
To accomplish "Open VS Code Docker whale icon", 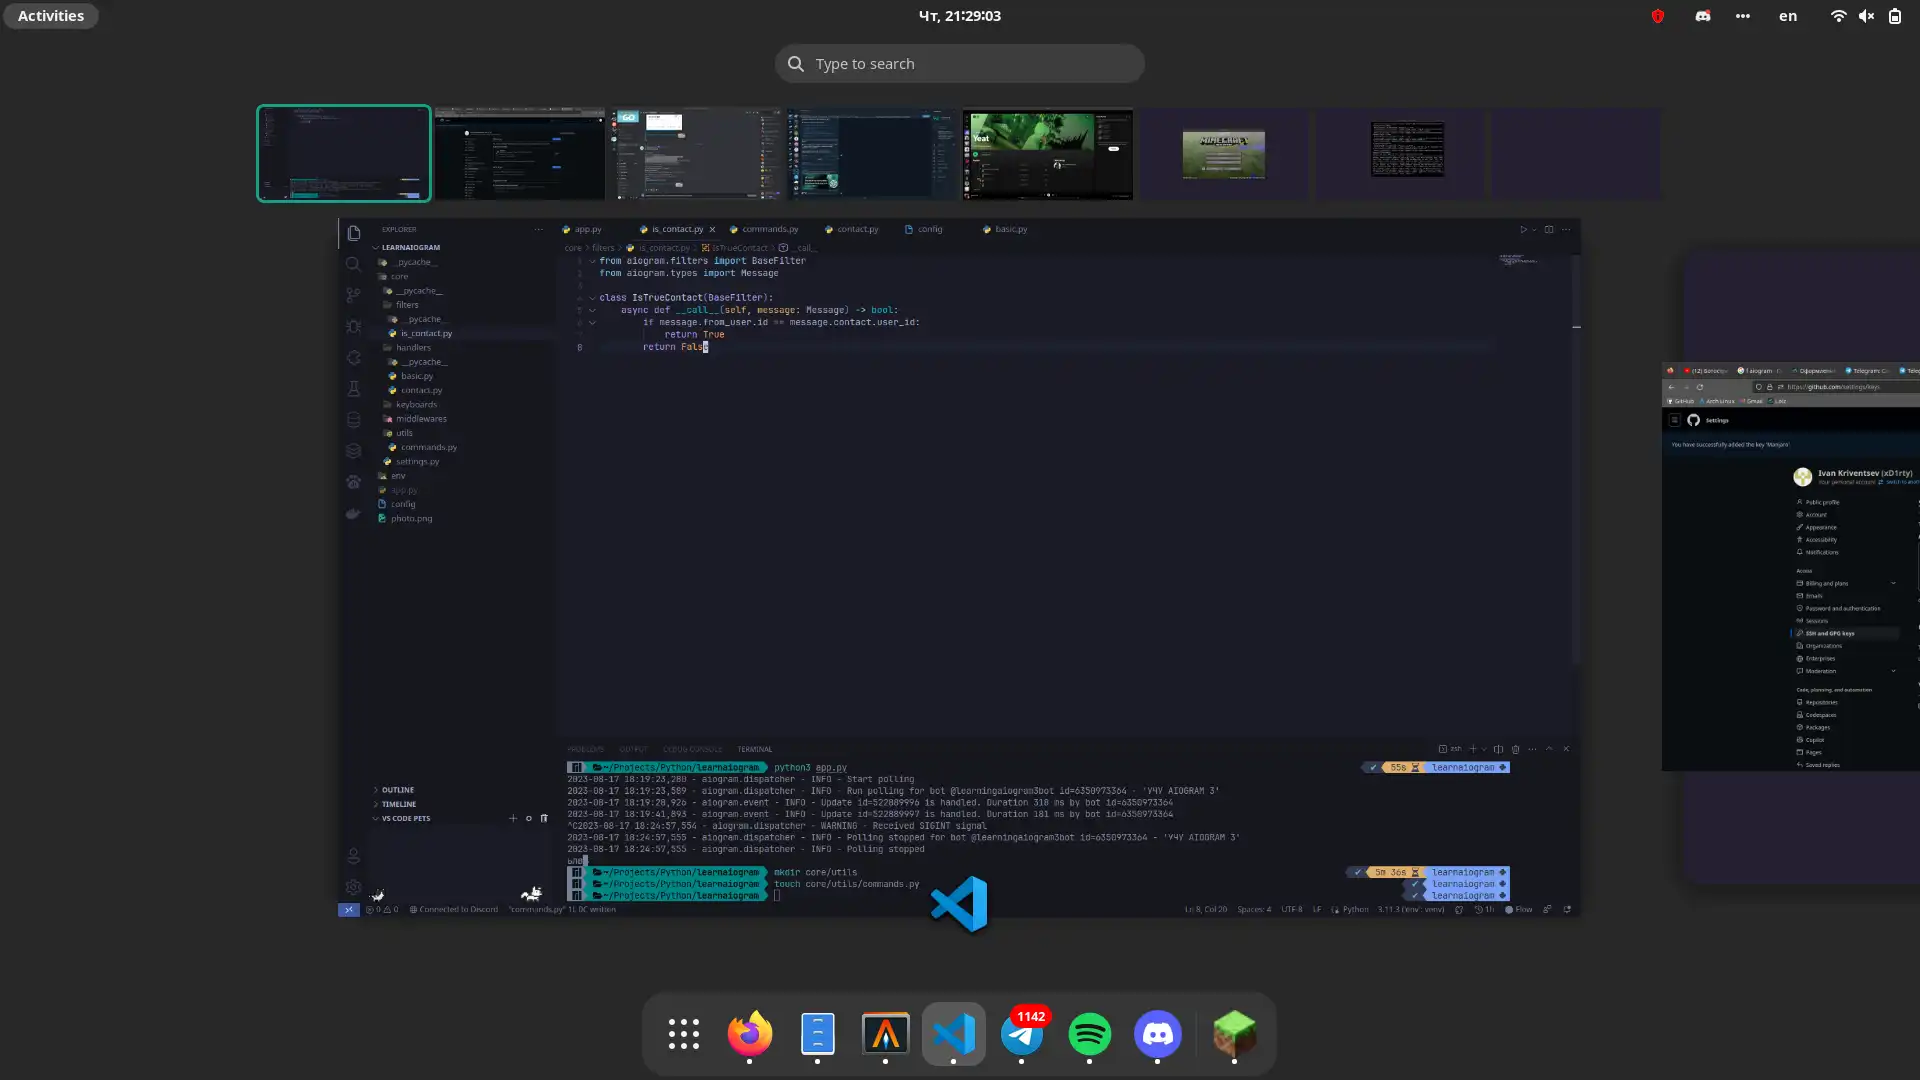I will click(353, 513).
